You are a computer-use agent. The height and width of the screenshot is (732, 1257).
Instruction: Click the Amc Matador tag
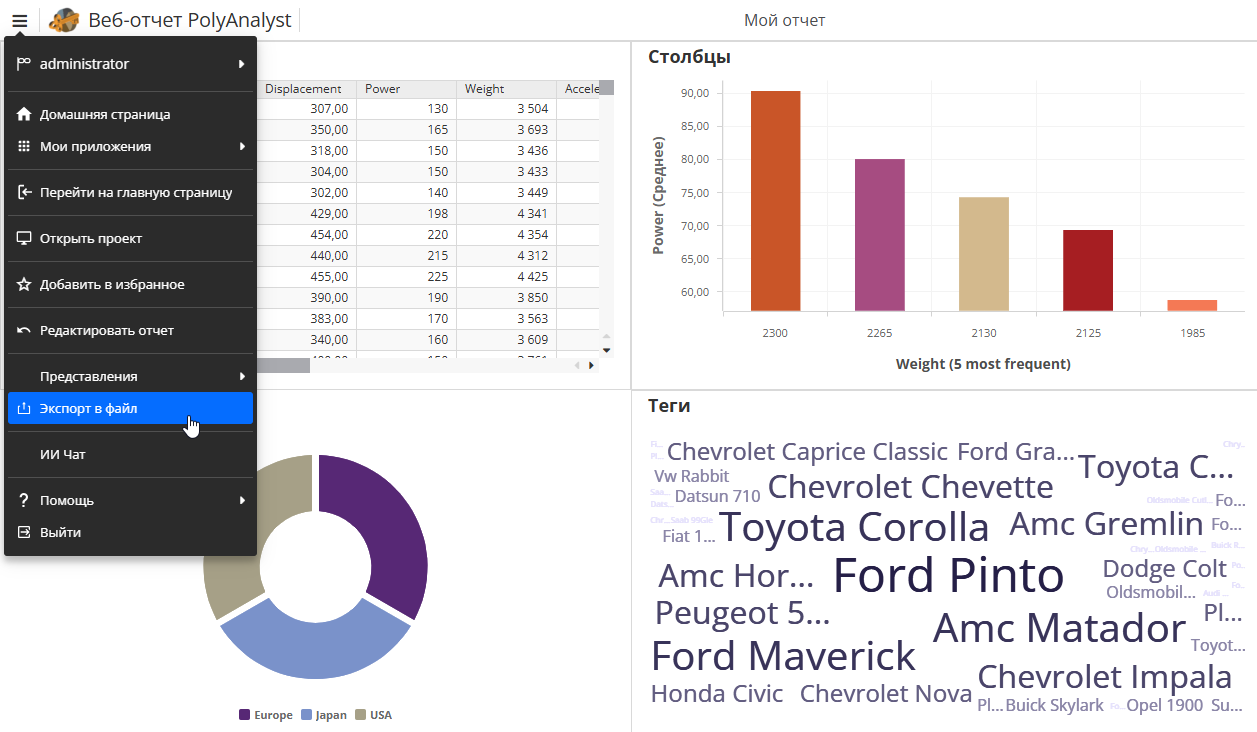(x=1059, y=628)
